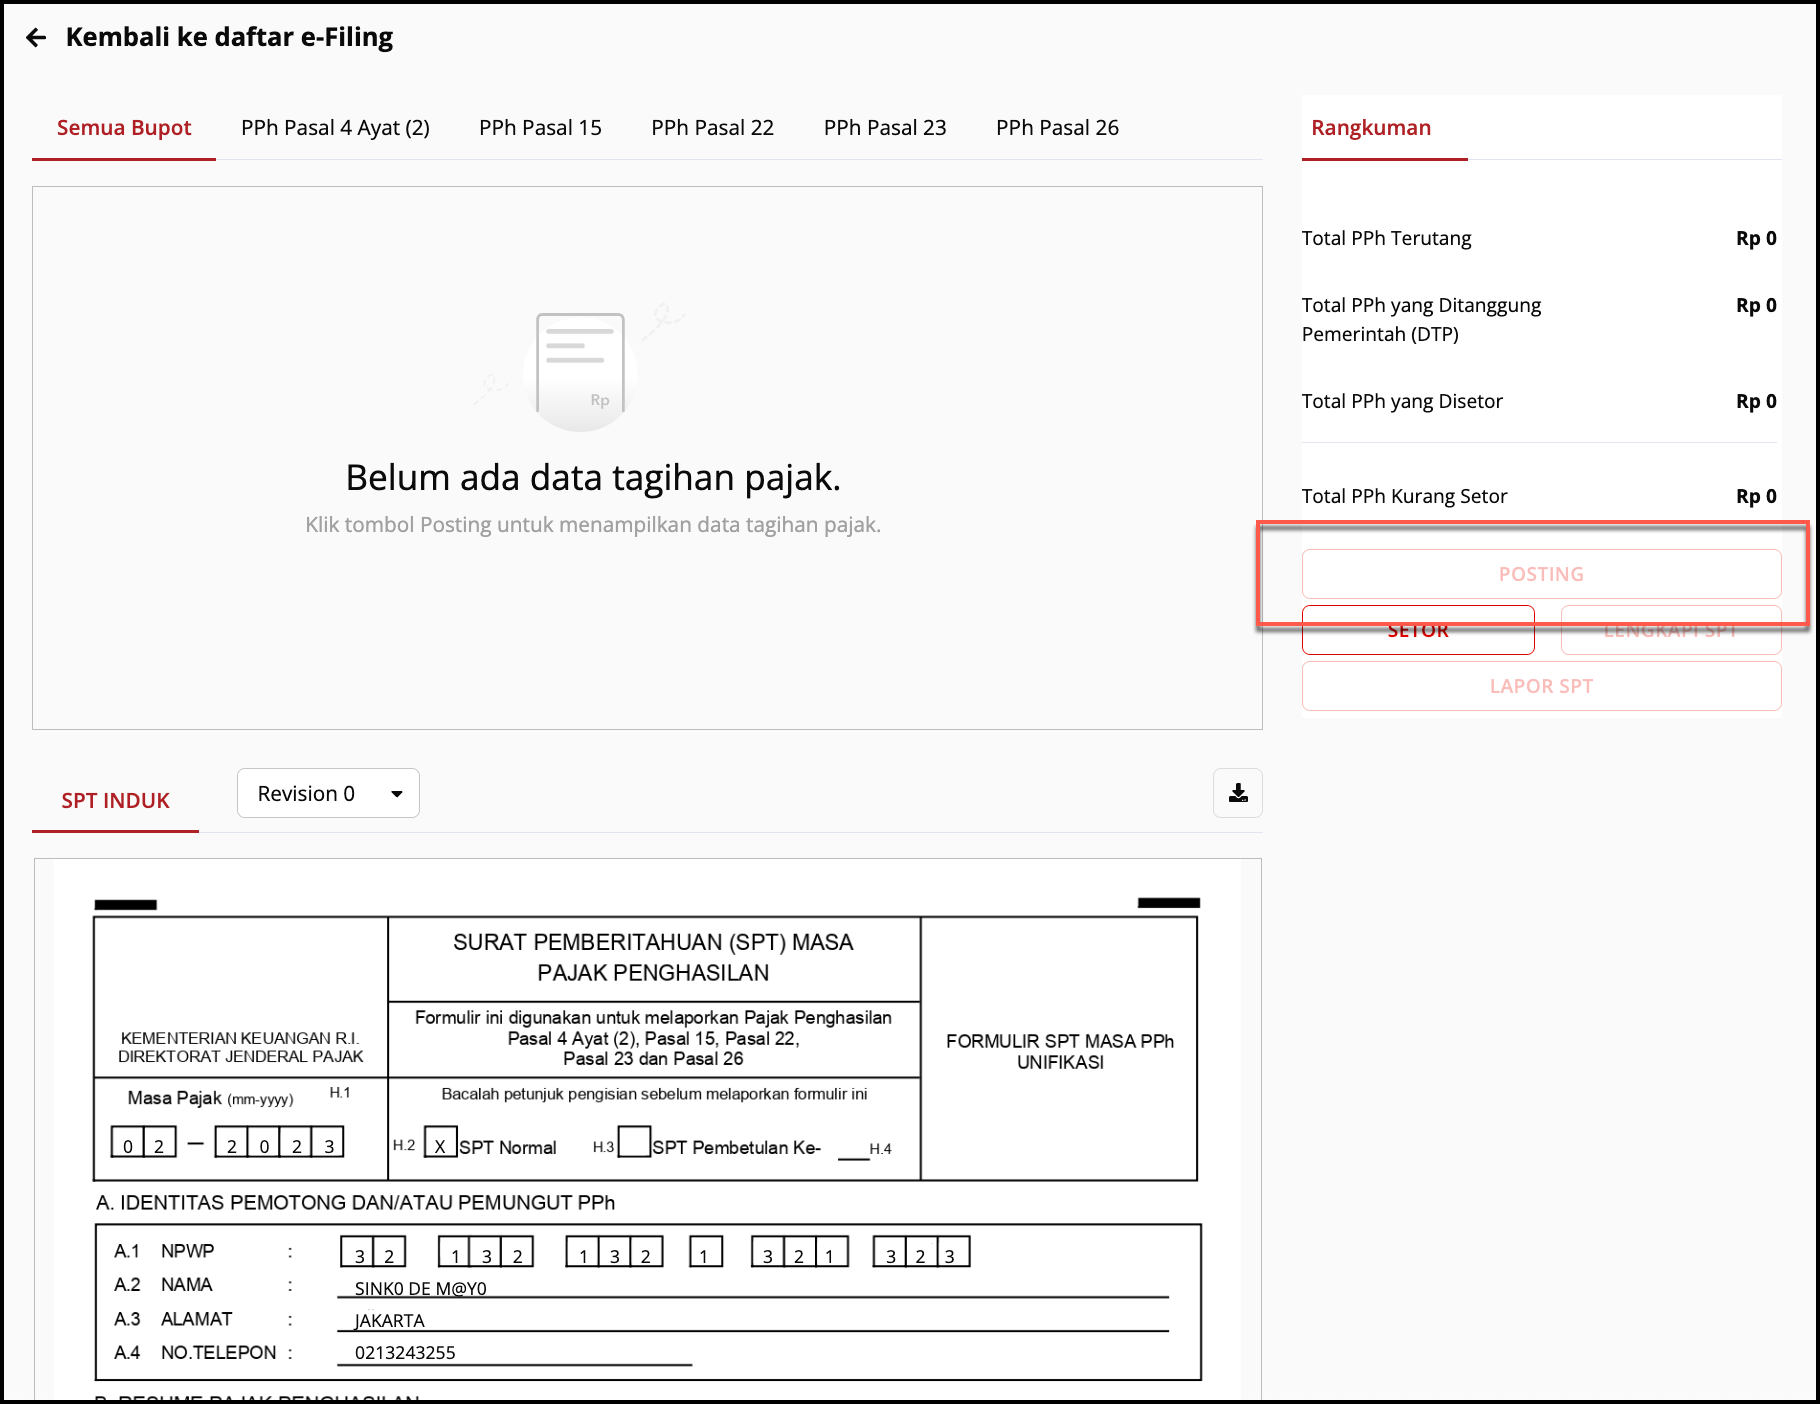
Task: Select the PPh Pasal 15 tab
Action: [x=540, y=128]
